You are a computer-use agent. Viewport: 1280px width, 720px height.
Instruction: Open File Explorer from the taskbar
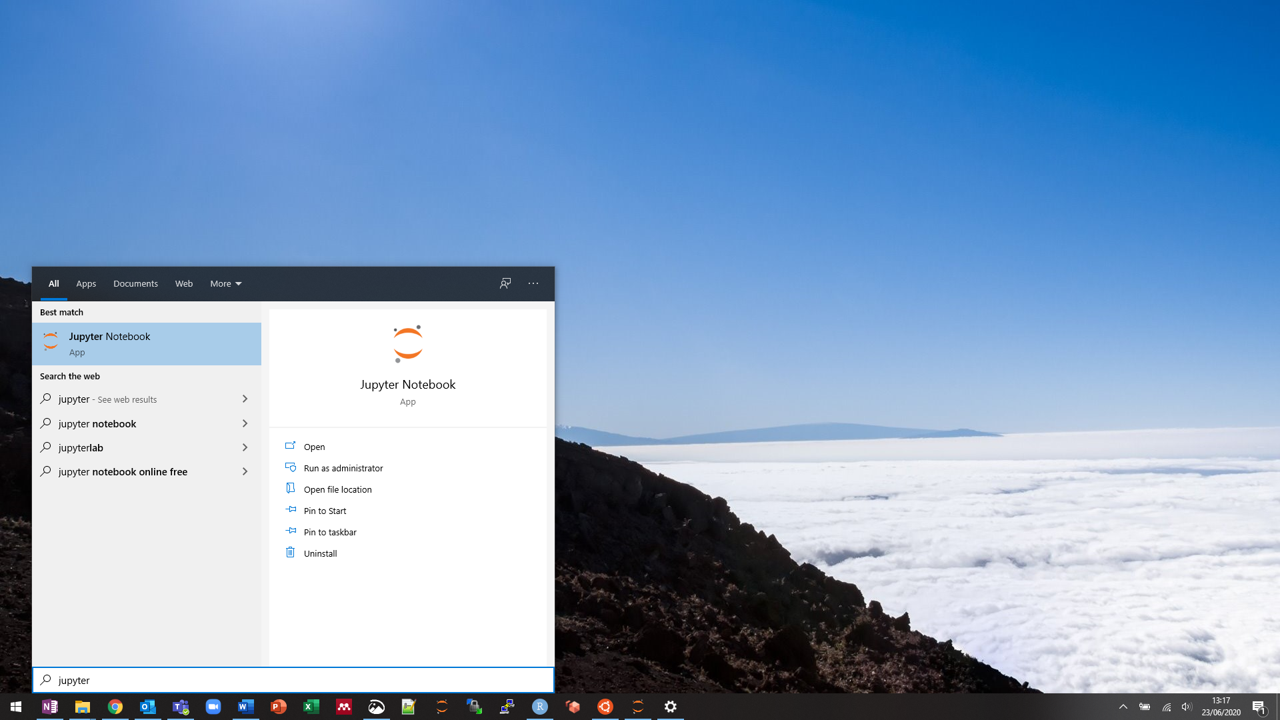[x=82, y=707]
